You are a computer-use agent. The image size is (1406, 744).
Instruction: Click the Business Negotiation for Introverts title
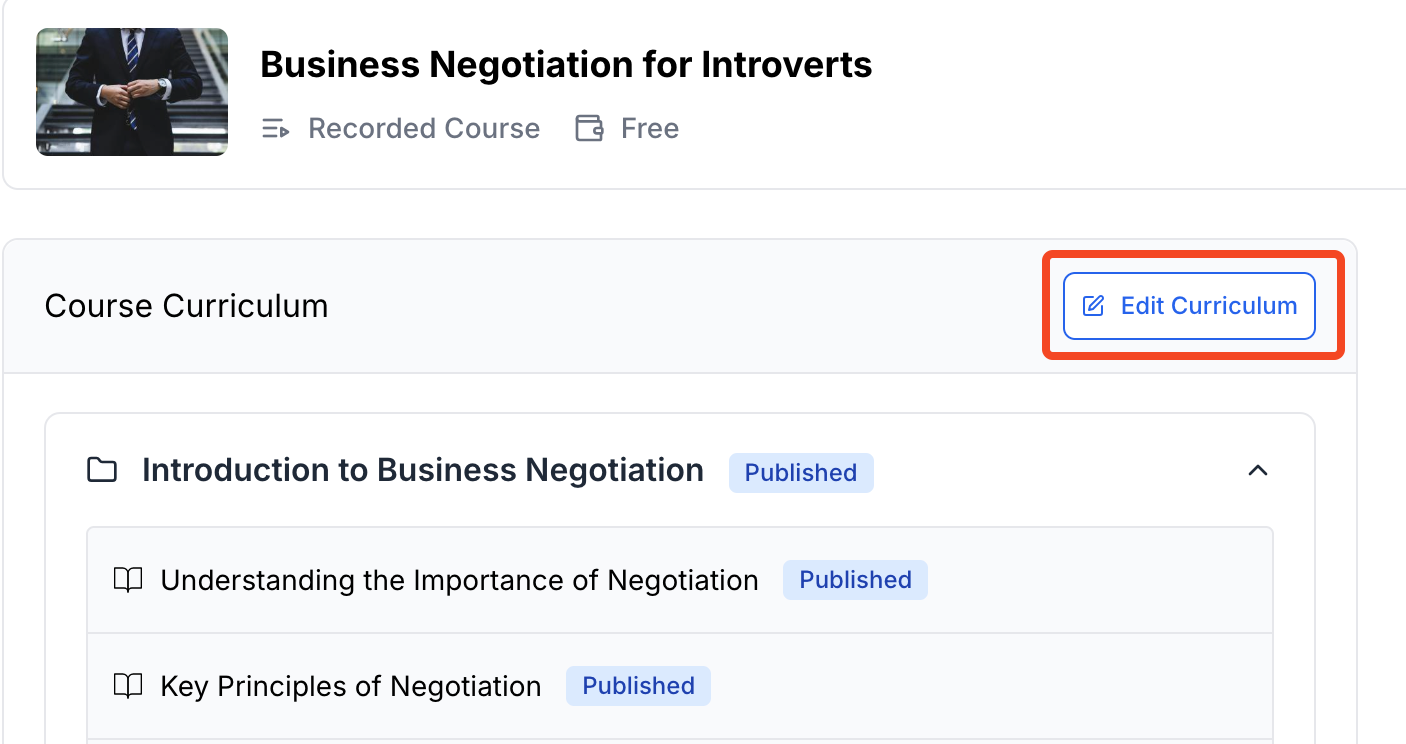[x=566, y=65]
